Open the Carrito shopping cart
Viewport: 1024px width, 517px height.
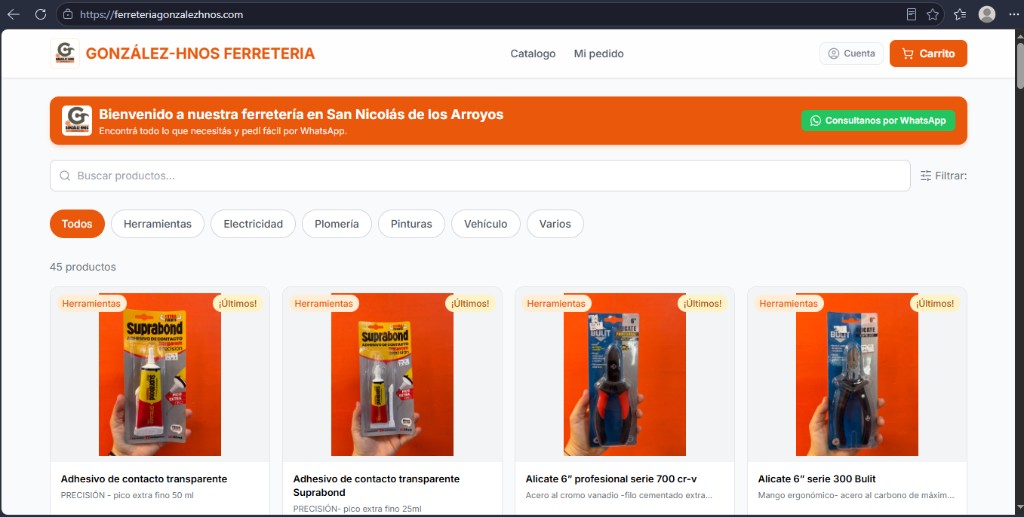(x=928, y=54)
